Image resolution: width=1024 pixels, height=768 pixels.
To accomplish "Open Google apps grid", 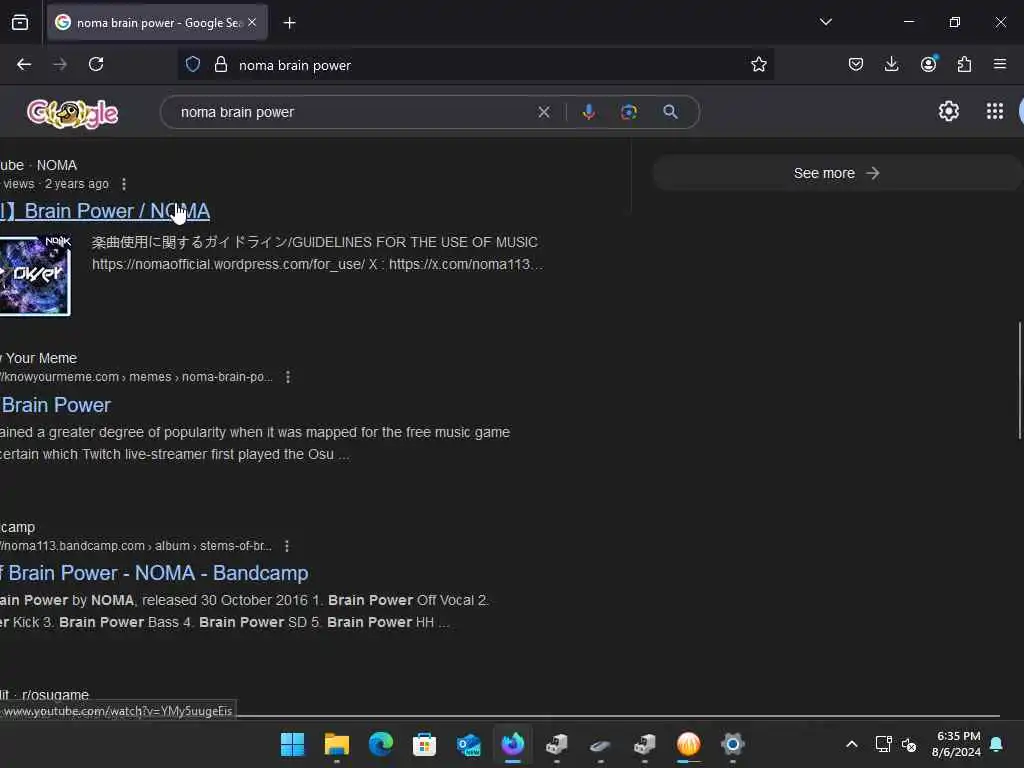I will tap(995, 111).
